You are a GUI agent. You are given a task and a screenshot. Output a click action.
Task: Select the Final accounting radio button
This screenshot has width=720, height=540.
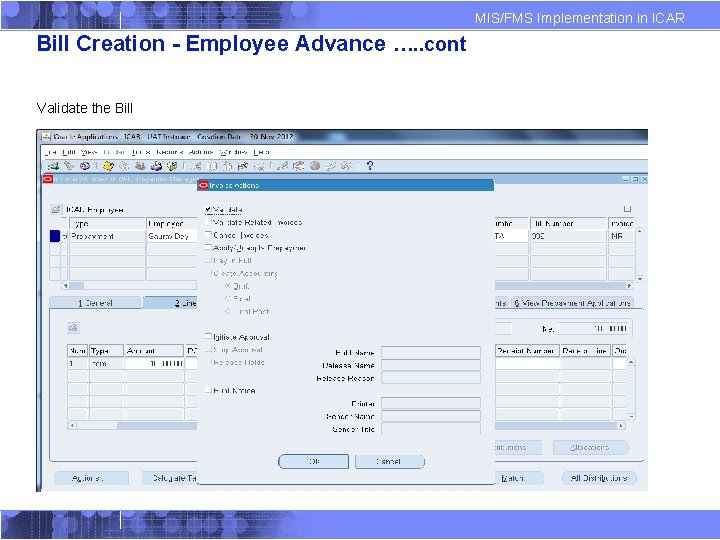point(228,298)
